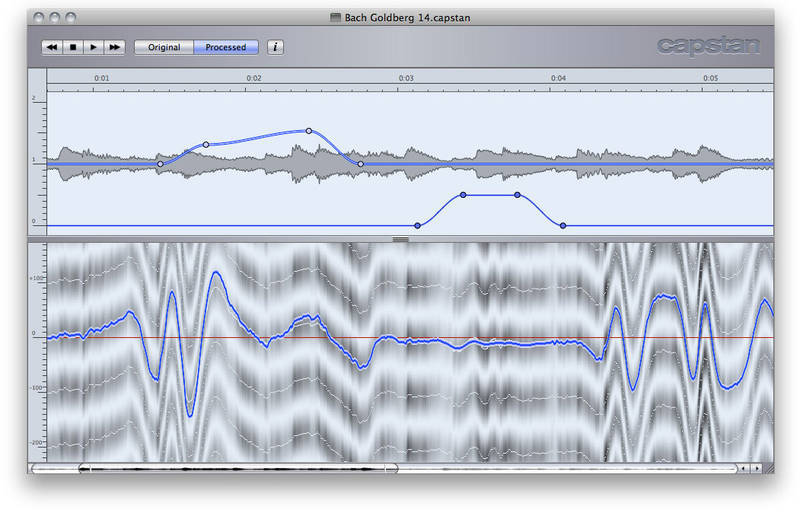
Task: Click the scroll right arrow button
Action: pyautogui.click(x=757, y=467)
